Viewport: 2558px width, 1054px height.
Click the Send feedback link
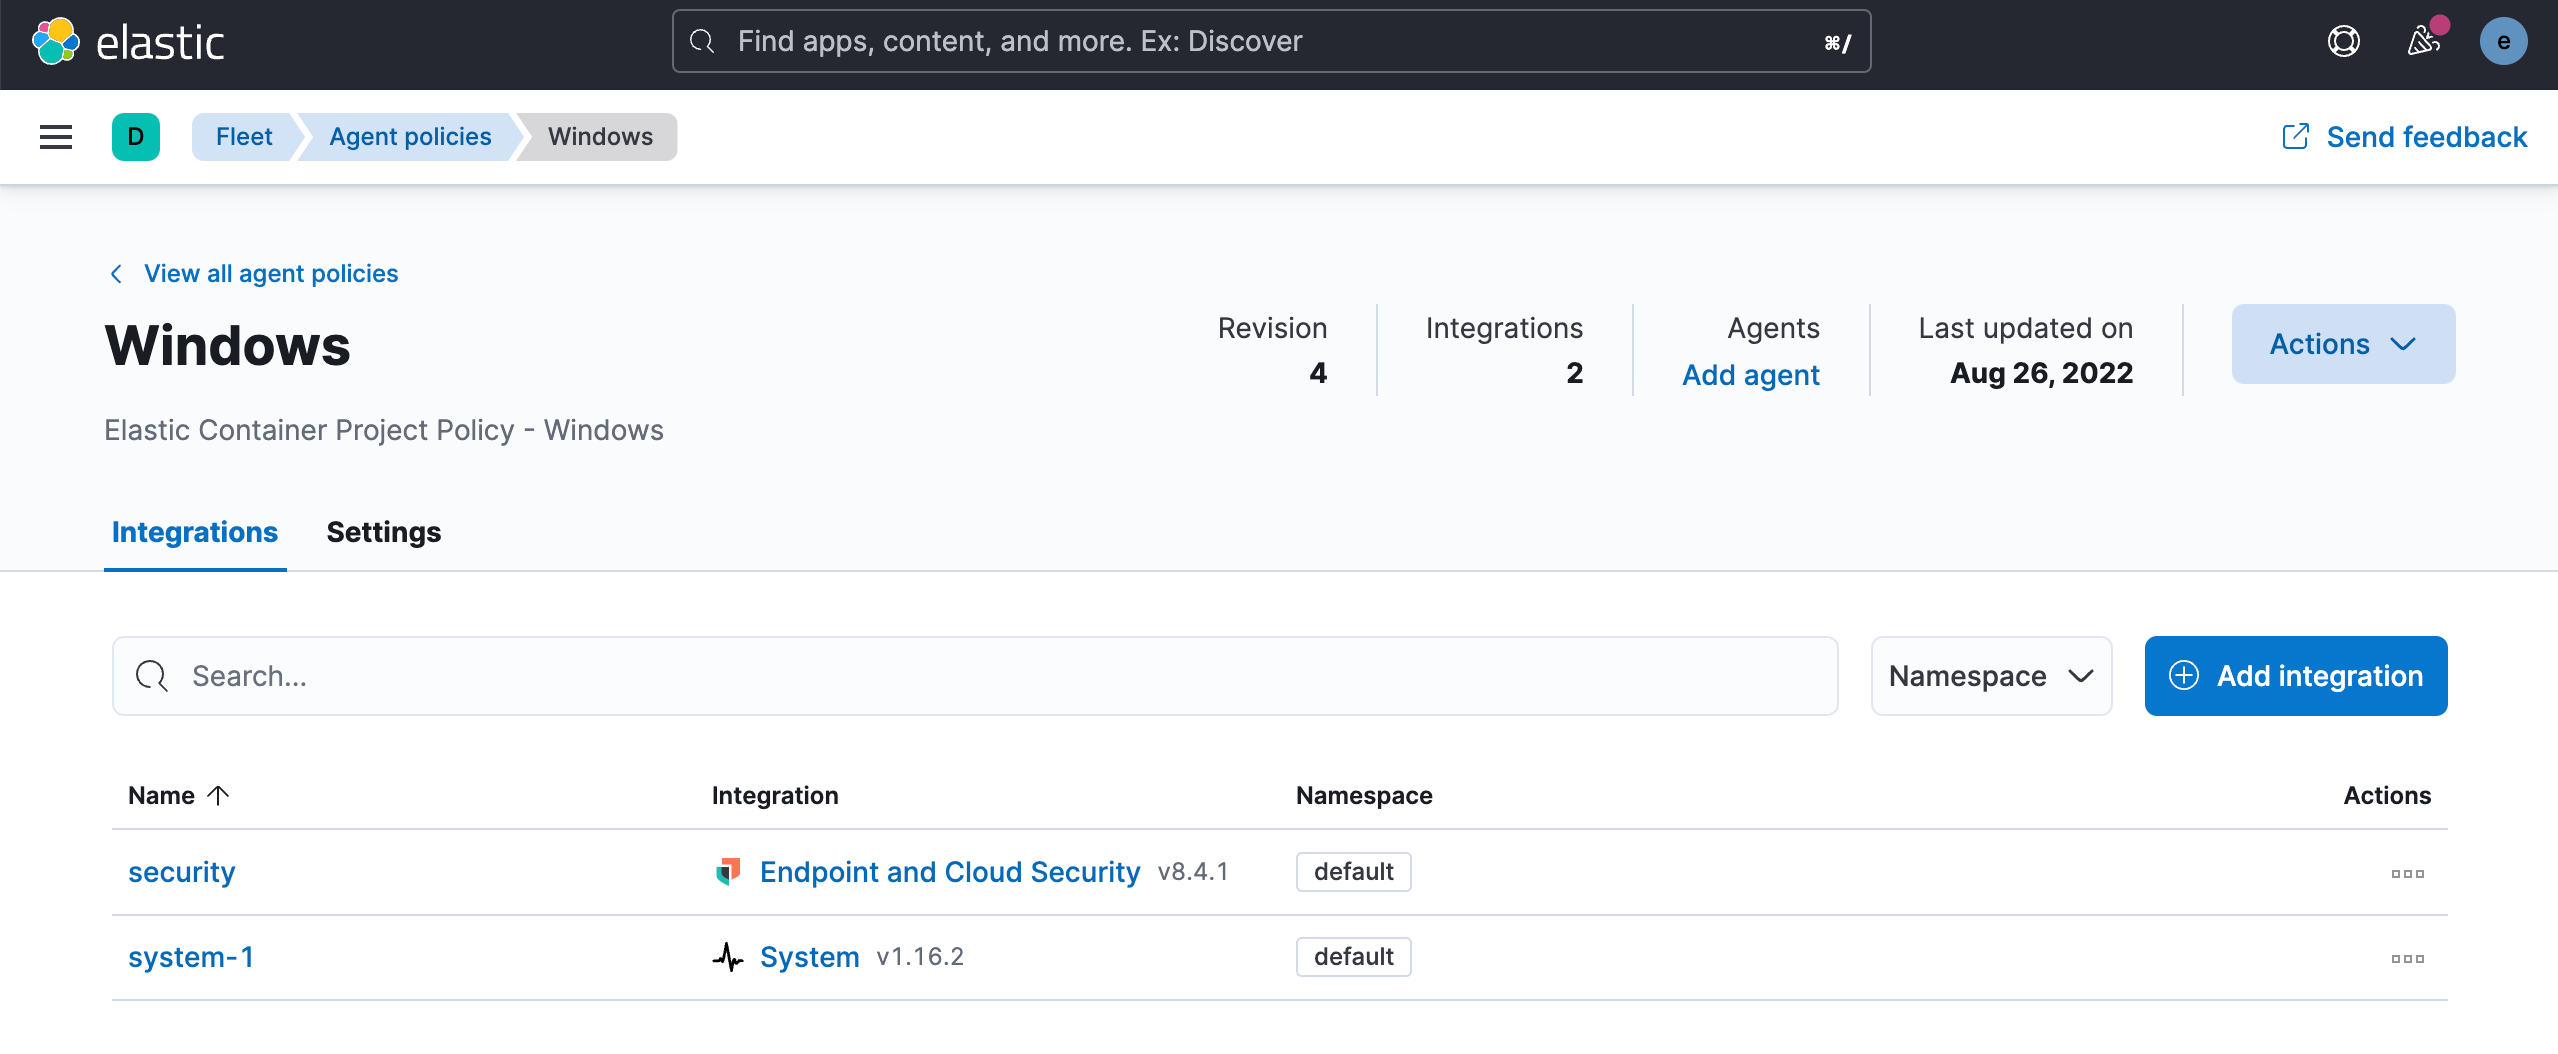[x=2404, y=137]
